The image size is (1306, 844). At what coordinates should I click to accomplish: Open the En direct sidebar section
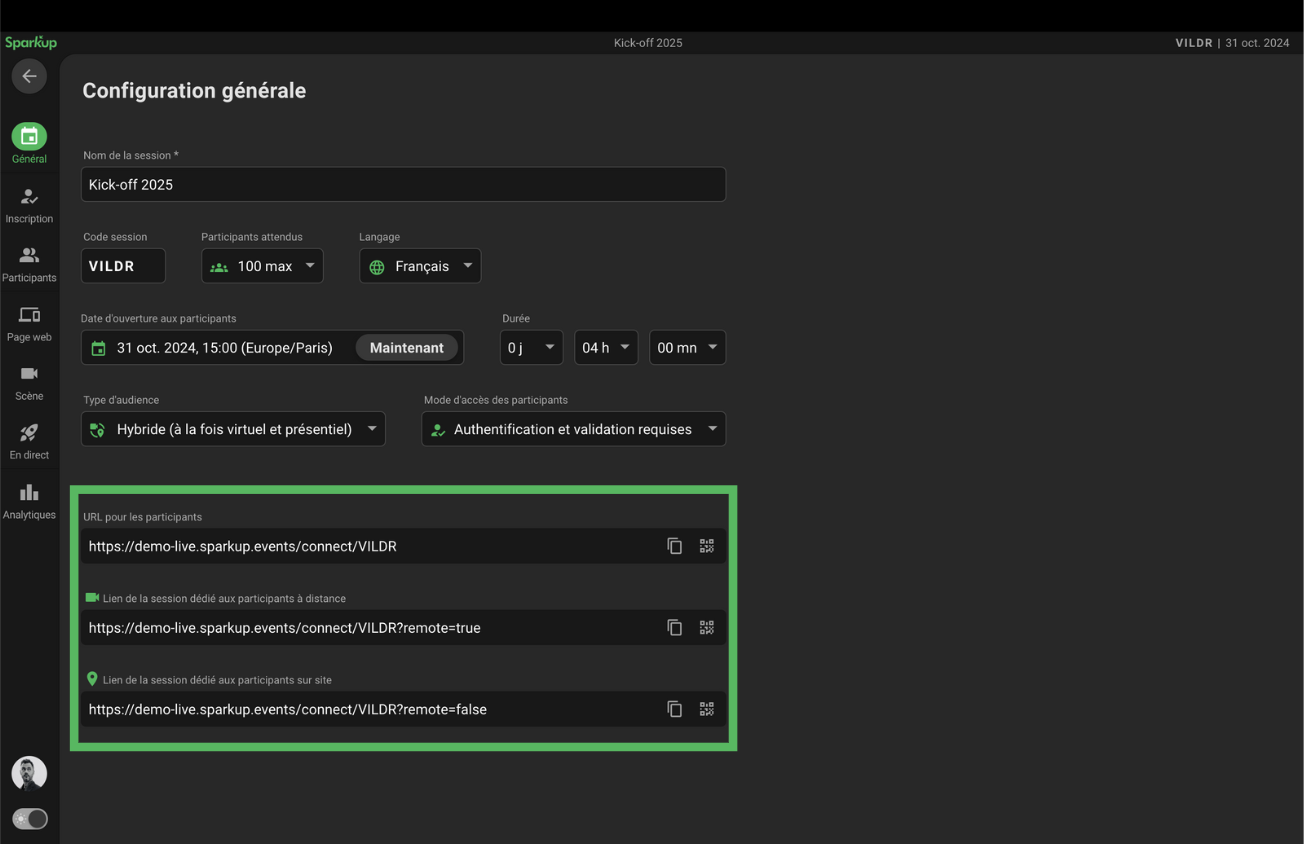click(x=29, y=442)
